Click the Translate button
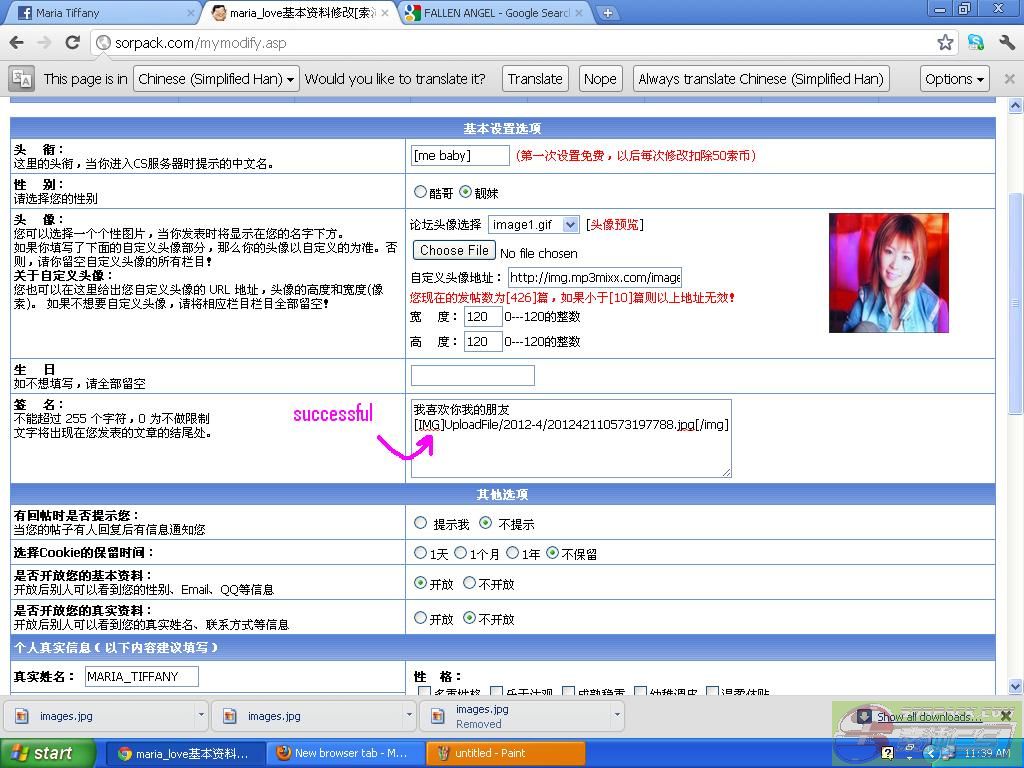This screenshot has height=768, width=1024. (534, 79)
